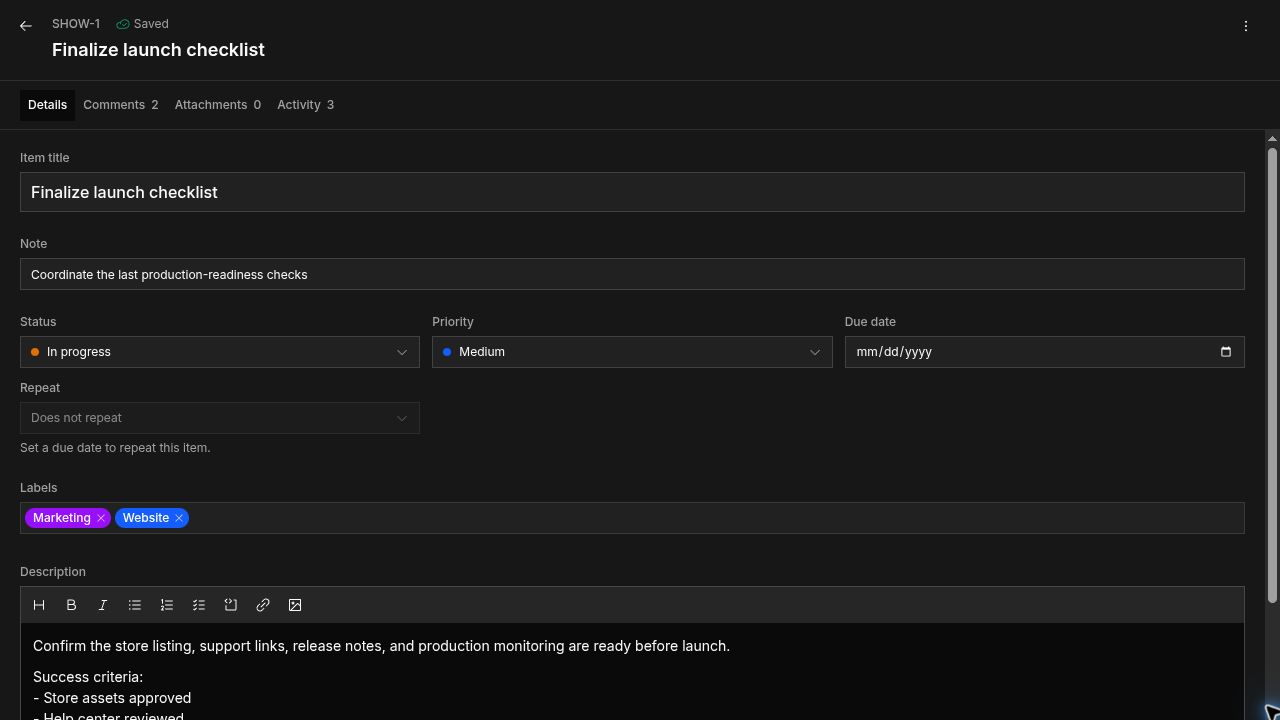Click the vertical scrollbar thumb
The image size is (1280, 720).
[x=1272, y=375]
